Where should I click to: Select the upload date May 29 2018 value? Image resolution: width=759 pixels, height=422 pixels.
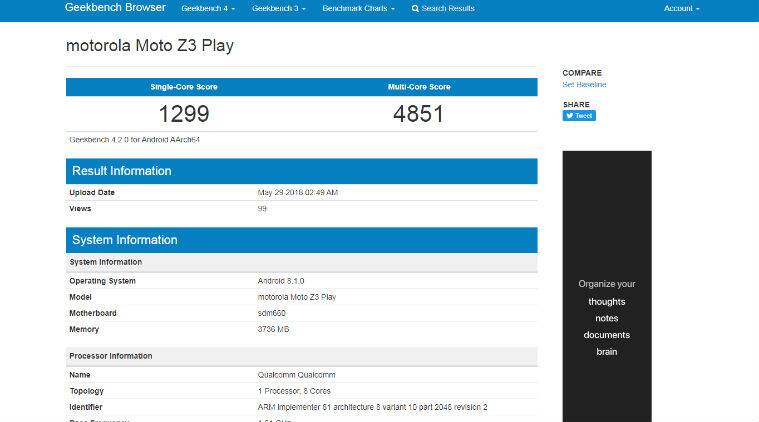(x=298, y=193)
